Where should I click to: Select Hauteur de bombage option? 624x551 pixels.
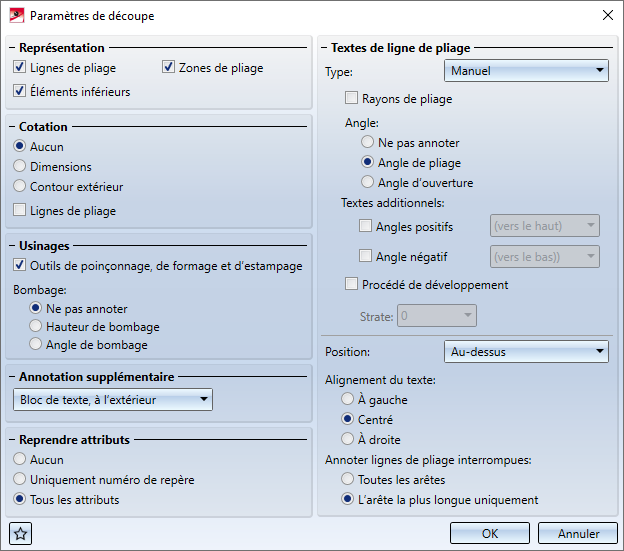[37, 327]
